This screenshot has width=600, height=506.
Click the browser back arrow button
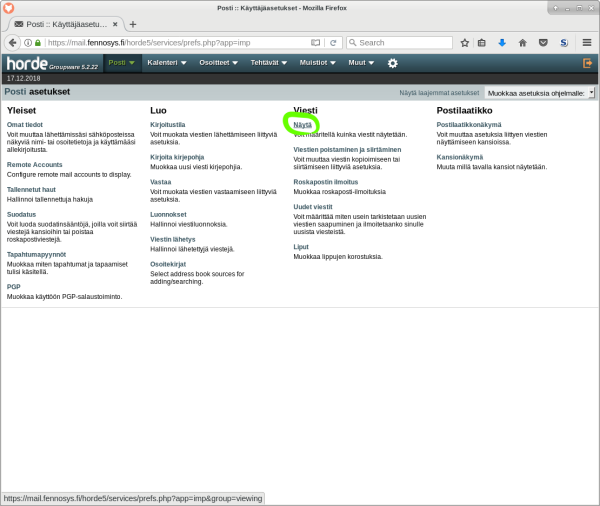tap(13, 43)
